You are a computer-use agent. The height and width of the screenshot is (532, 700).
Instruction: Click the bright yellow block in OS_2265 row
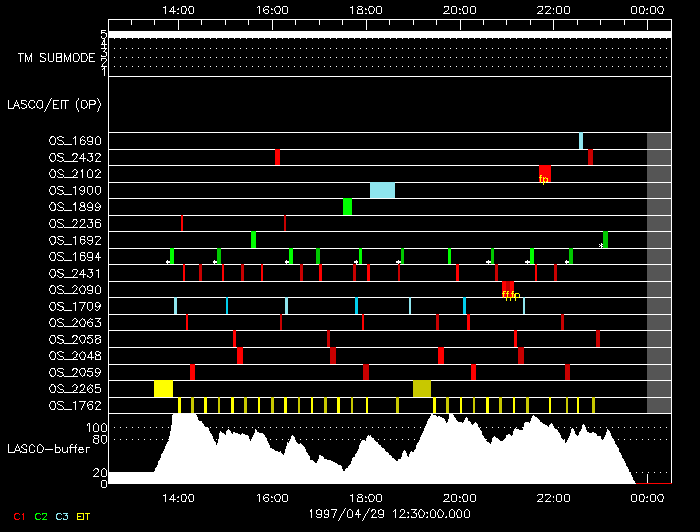point(163,388)
